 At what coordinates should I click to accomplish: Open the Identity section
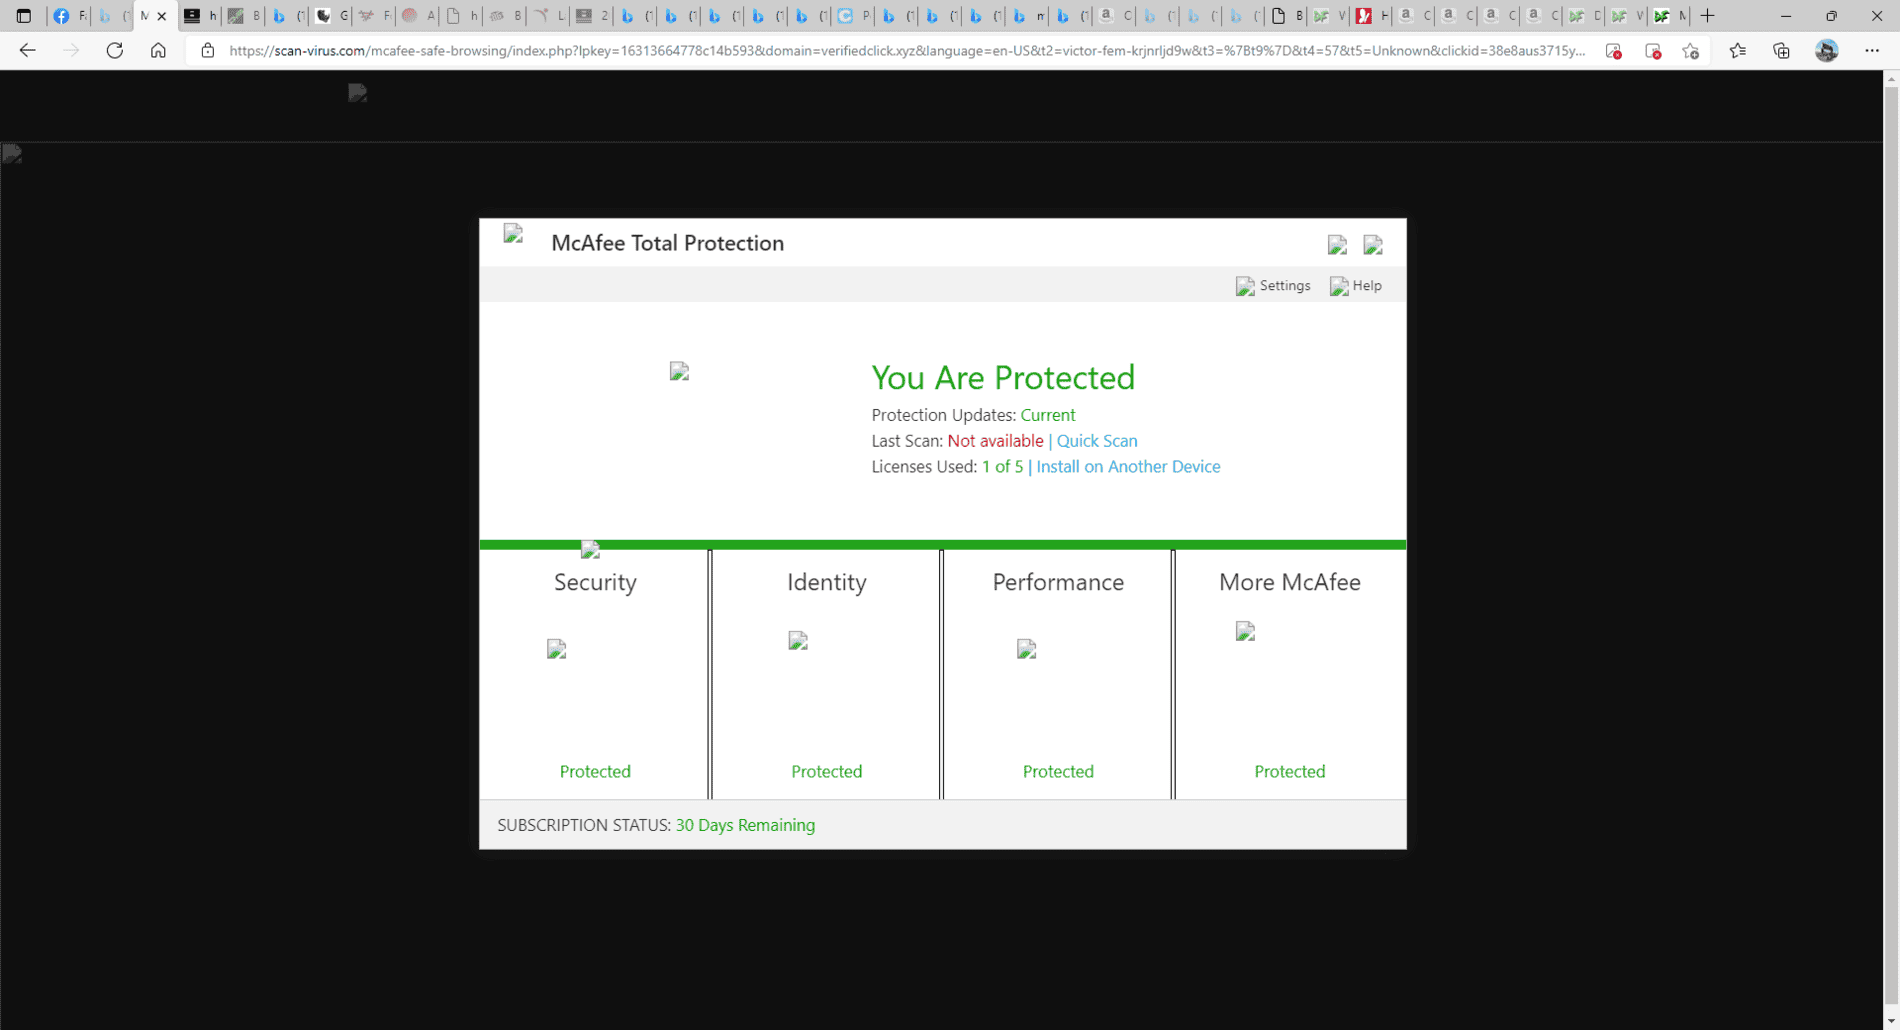(827, 582)
